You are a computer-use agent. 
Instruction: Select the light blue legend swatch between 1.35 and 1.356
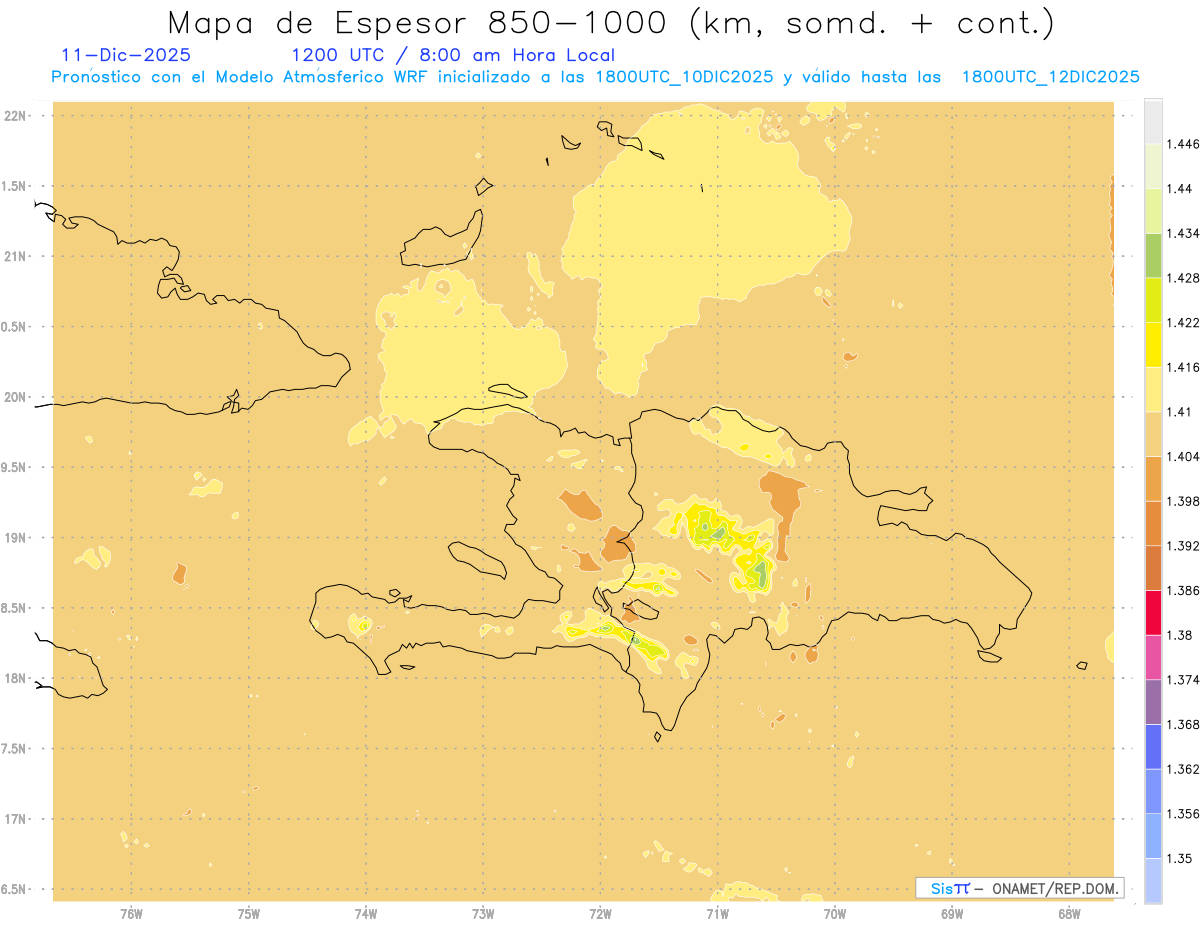[1153, 836]
